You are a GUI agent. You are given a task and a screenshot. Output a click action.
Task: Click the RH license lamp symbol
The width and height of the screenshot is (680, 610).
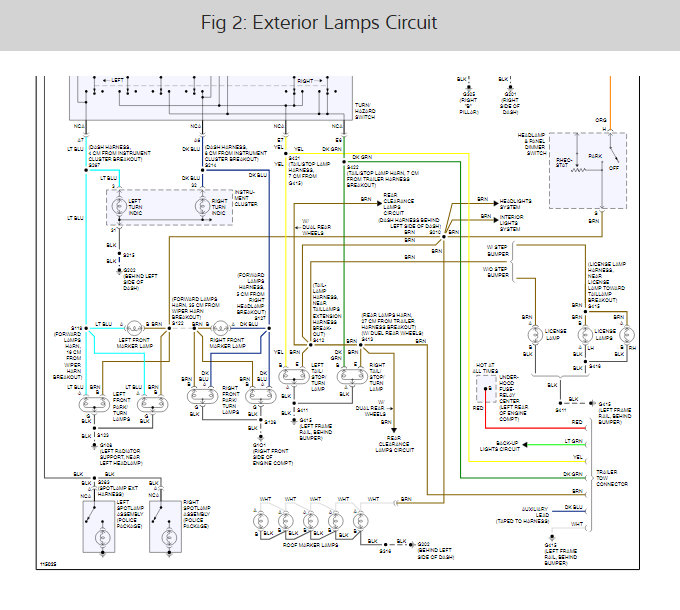[627, 335]
